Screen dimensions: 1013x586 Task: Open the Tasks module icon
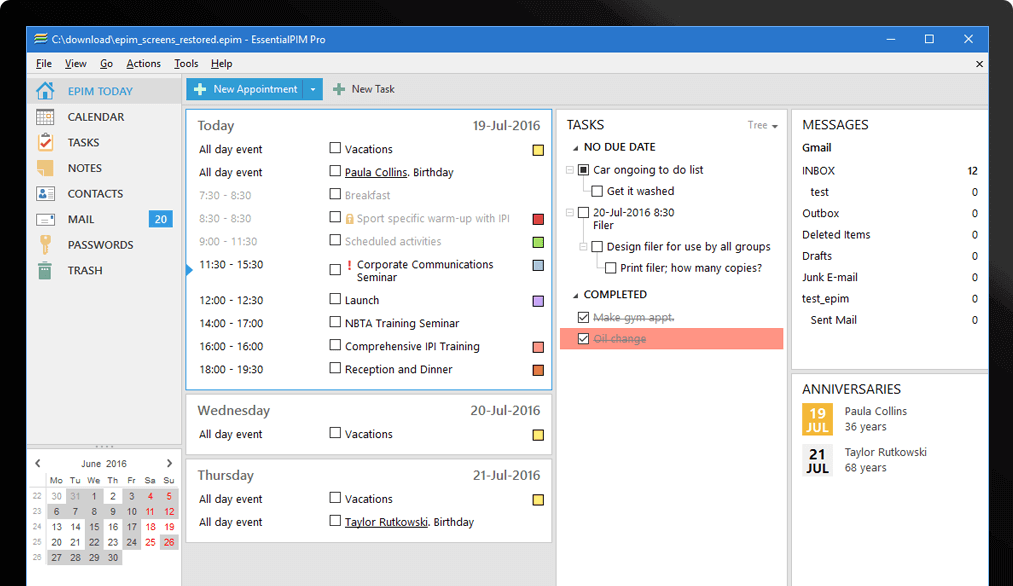point(45,143)
